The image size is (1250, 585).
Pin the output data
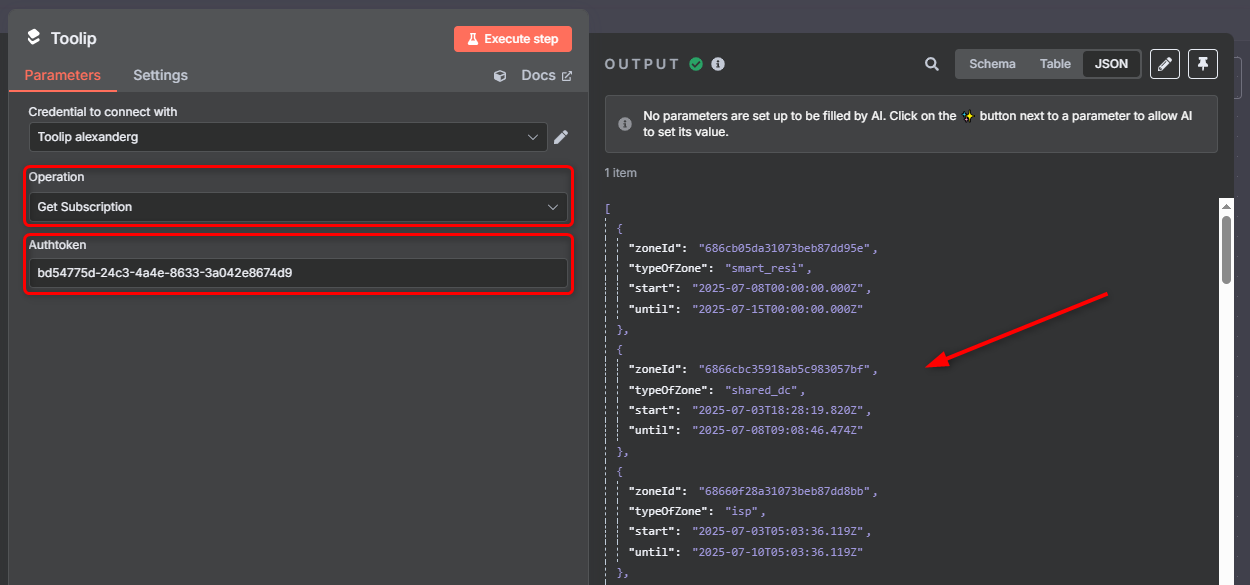click(1203, 64)
